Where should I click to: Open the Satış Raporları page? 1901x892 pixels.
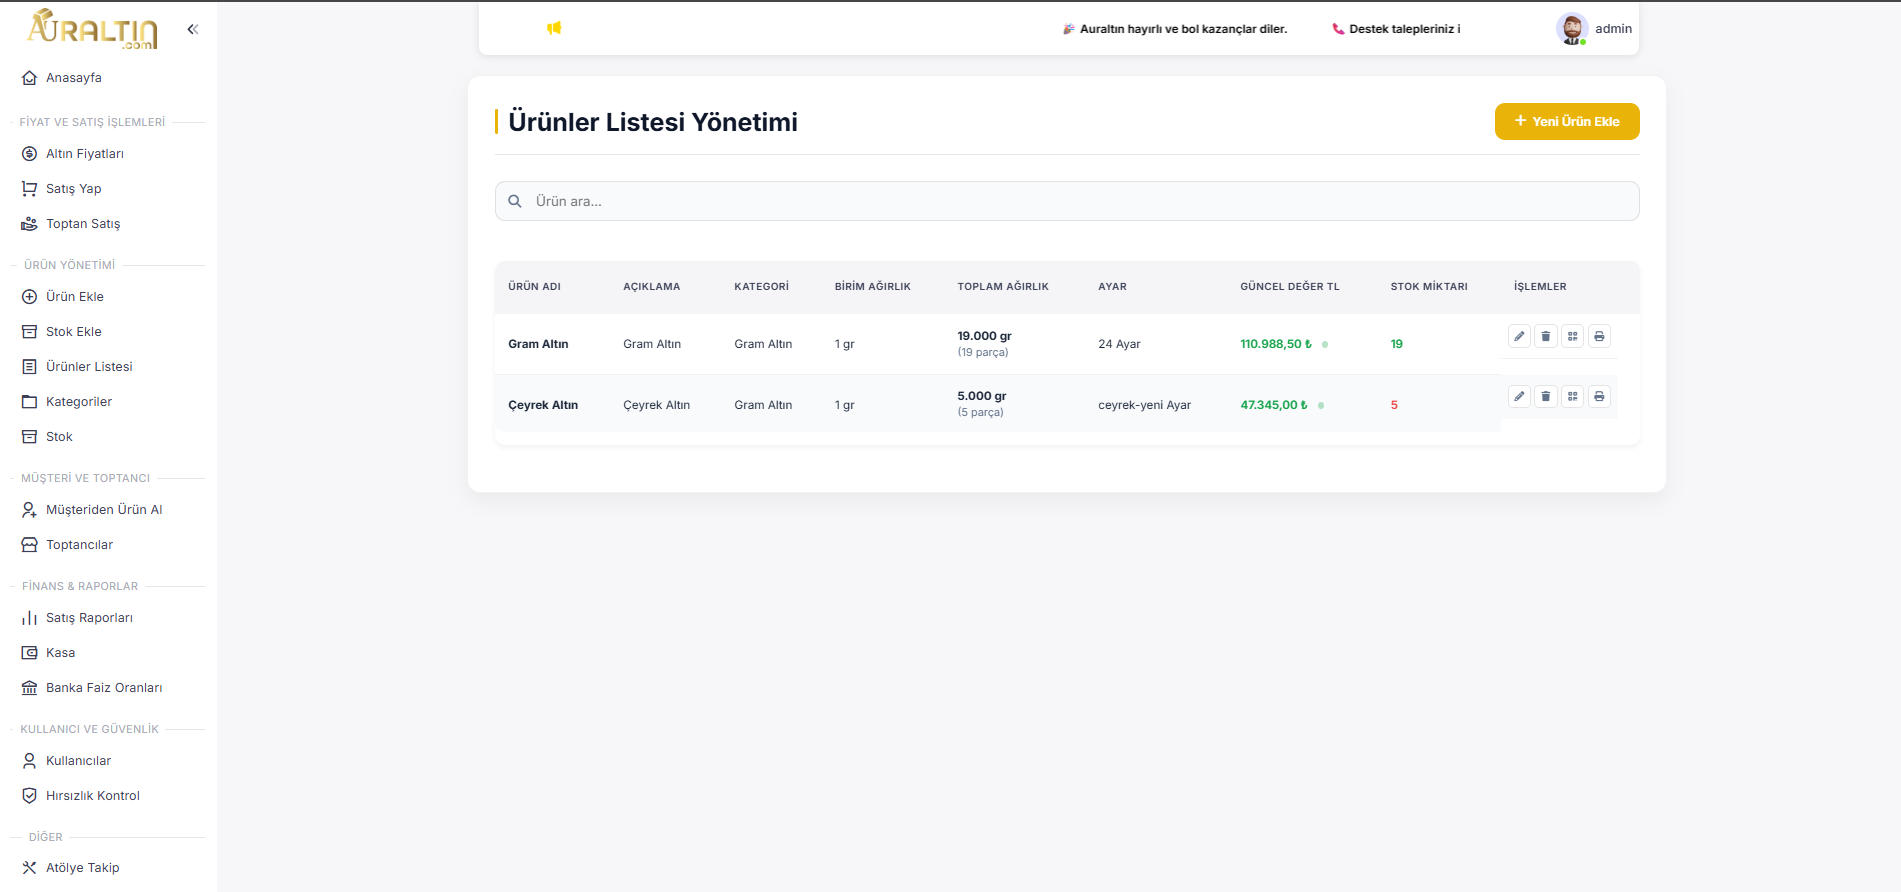(89, 618)
